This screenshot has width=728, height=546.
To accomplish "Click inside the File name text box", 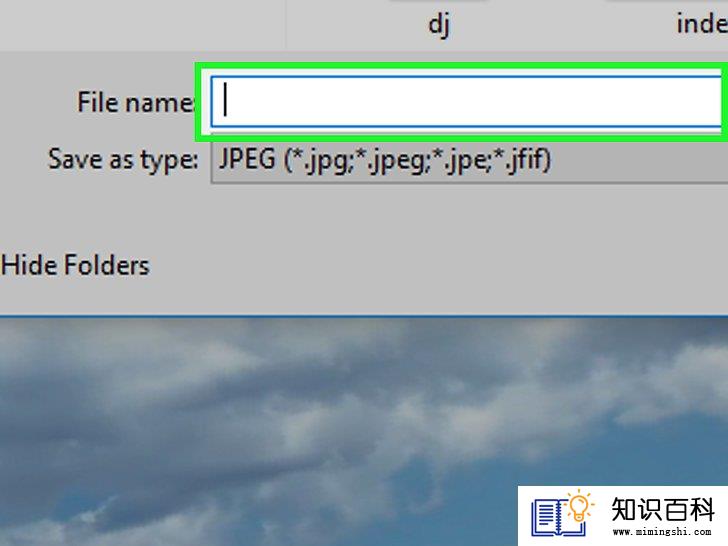I will click(x=466, y=102).
